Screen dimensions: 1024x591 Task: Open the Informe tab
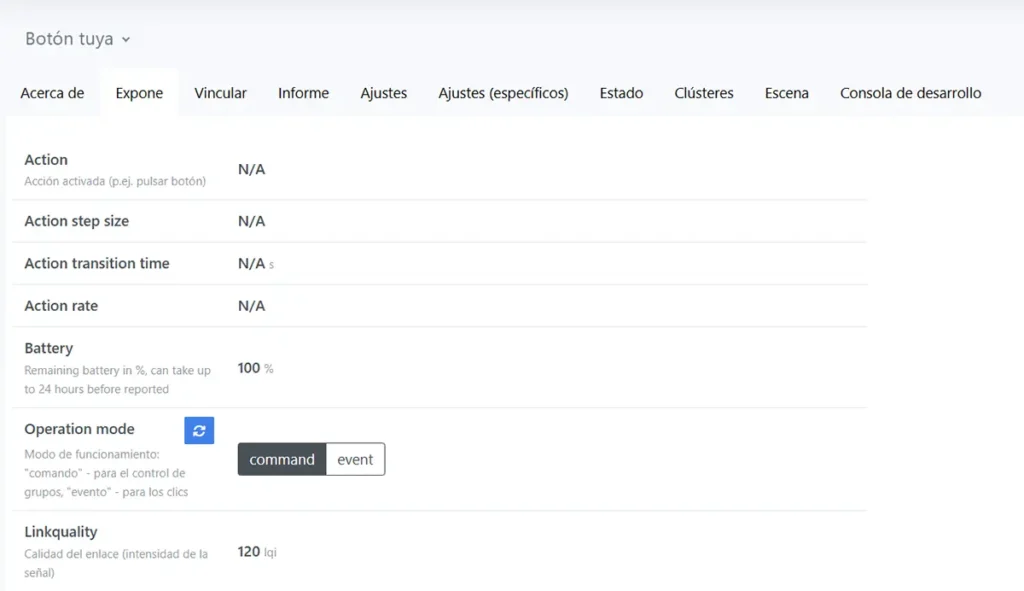(x=303, y=93)
